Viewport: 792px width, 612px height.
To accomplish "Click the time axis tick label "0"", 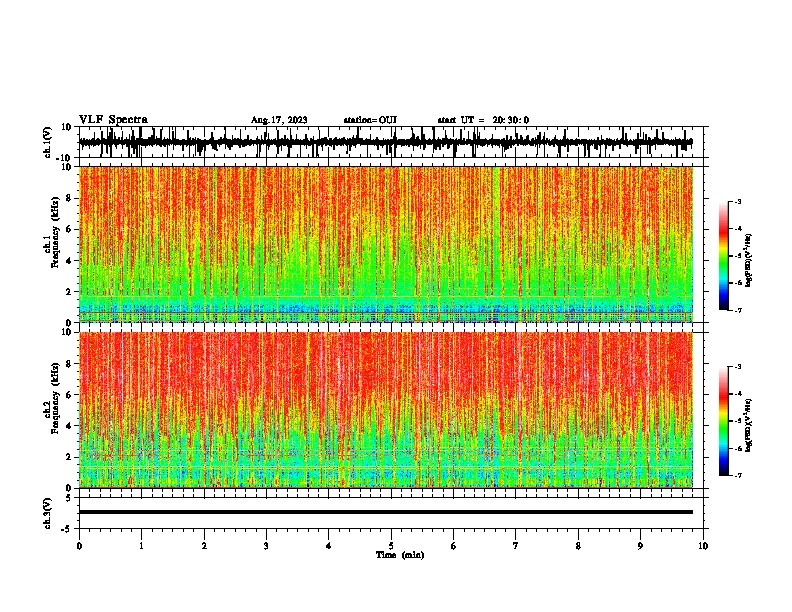I will (79, 546).
